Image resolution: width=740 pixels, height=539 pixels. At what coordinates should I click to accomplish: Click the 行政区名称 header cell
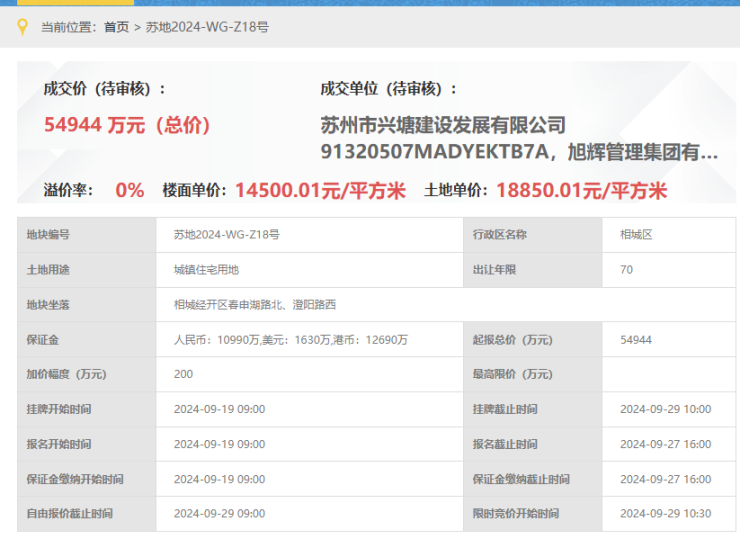point(533,235)
